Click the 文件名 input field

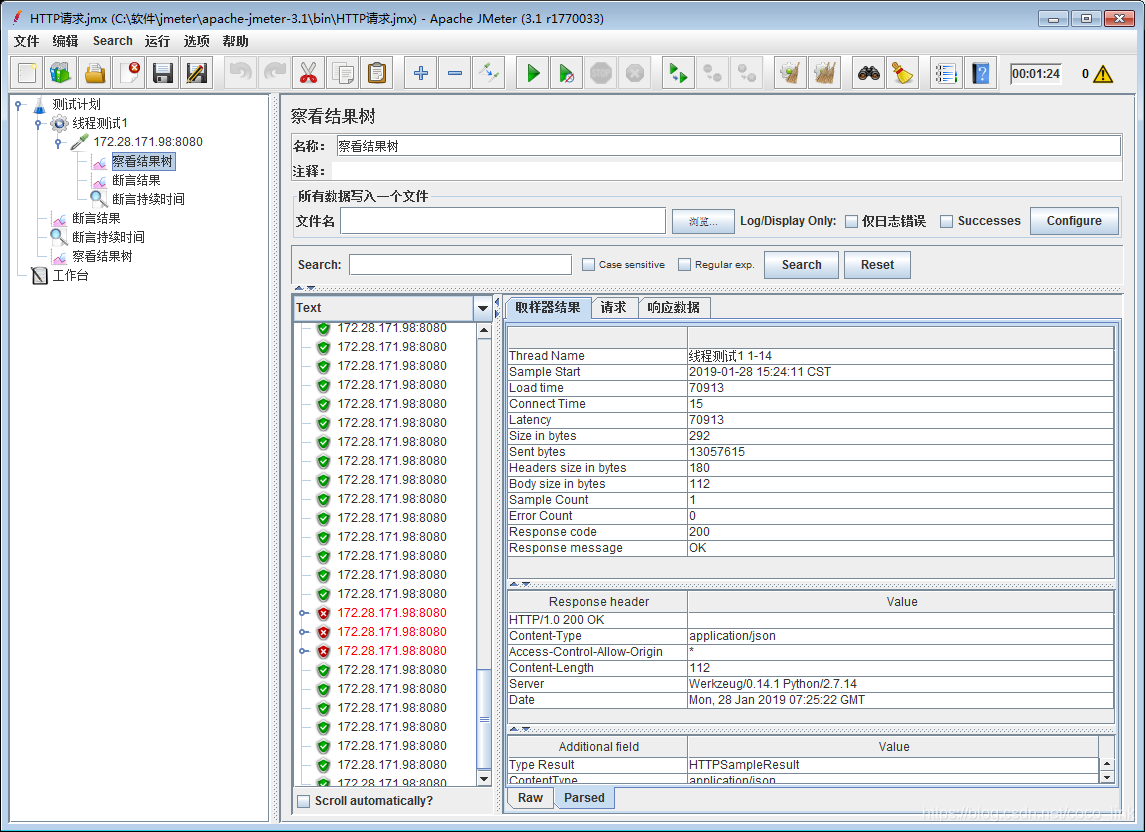[502, 221]
